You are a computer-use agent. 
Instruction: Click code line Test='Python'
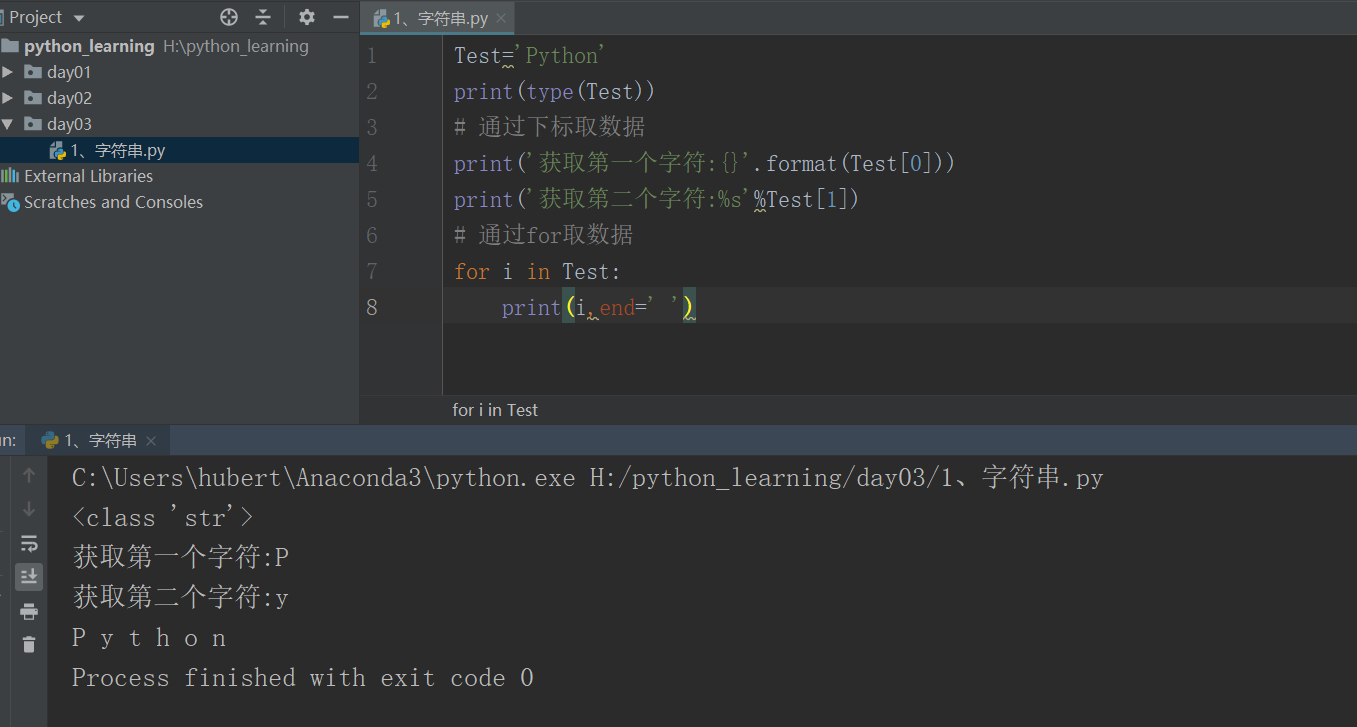pyautogui.click(x=530, y=56)
